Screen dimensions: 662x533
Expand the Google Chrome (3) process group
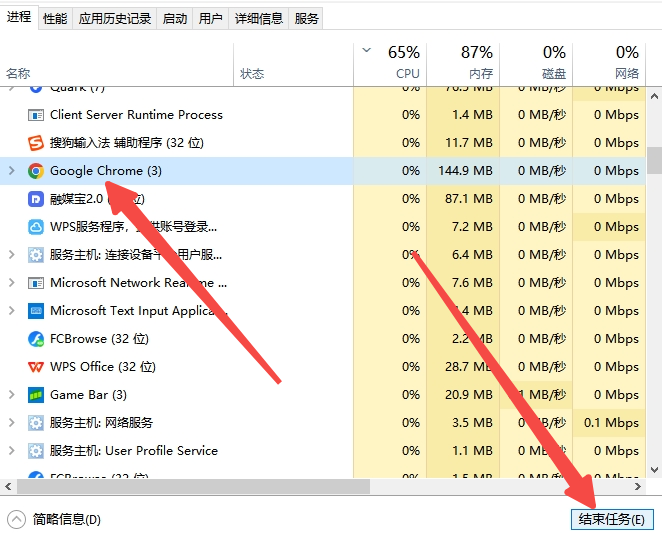click(12, 171)
